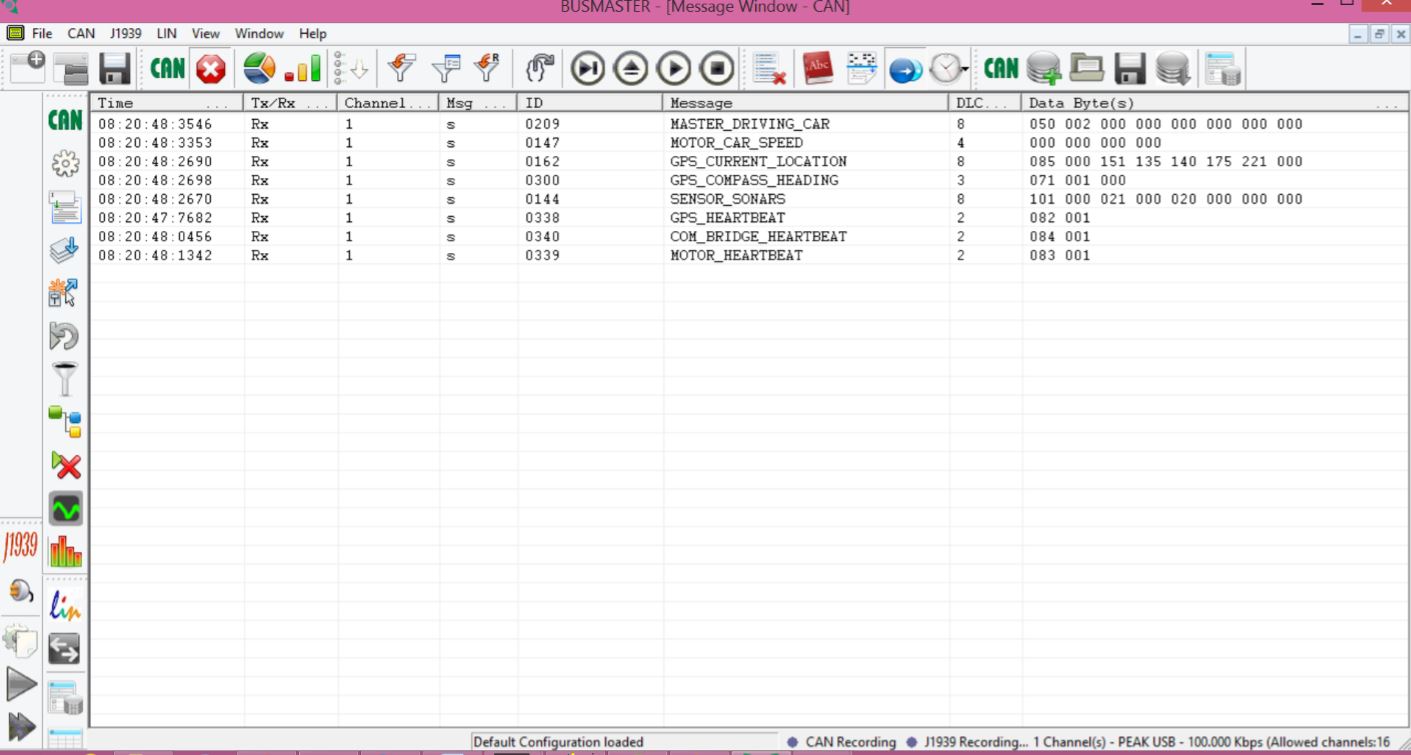1411x755 pixels.
Task: Click the funnel with window icon
Action: tap(445, 68)
